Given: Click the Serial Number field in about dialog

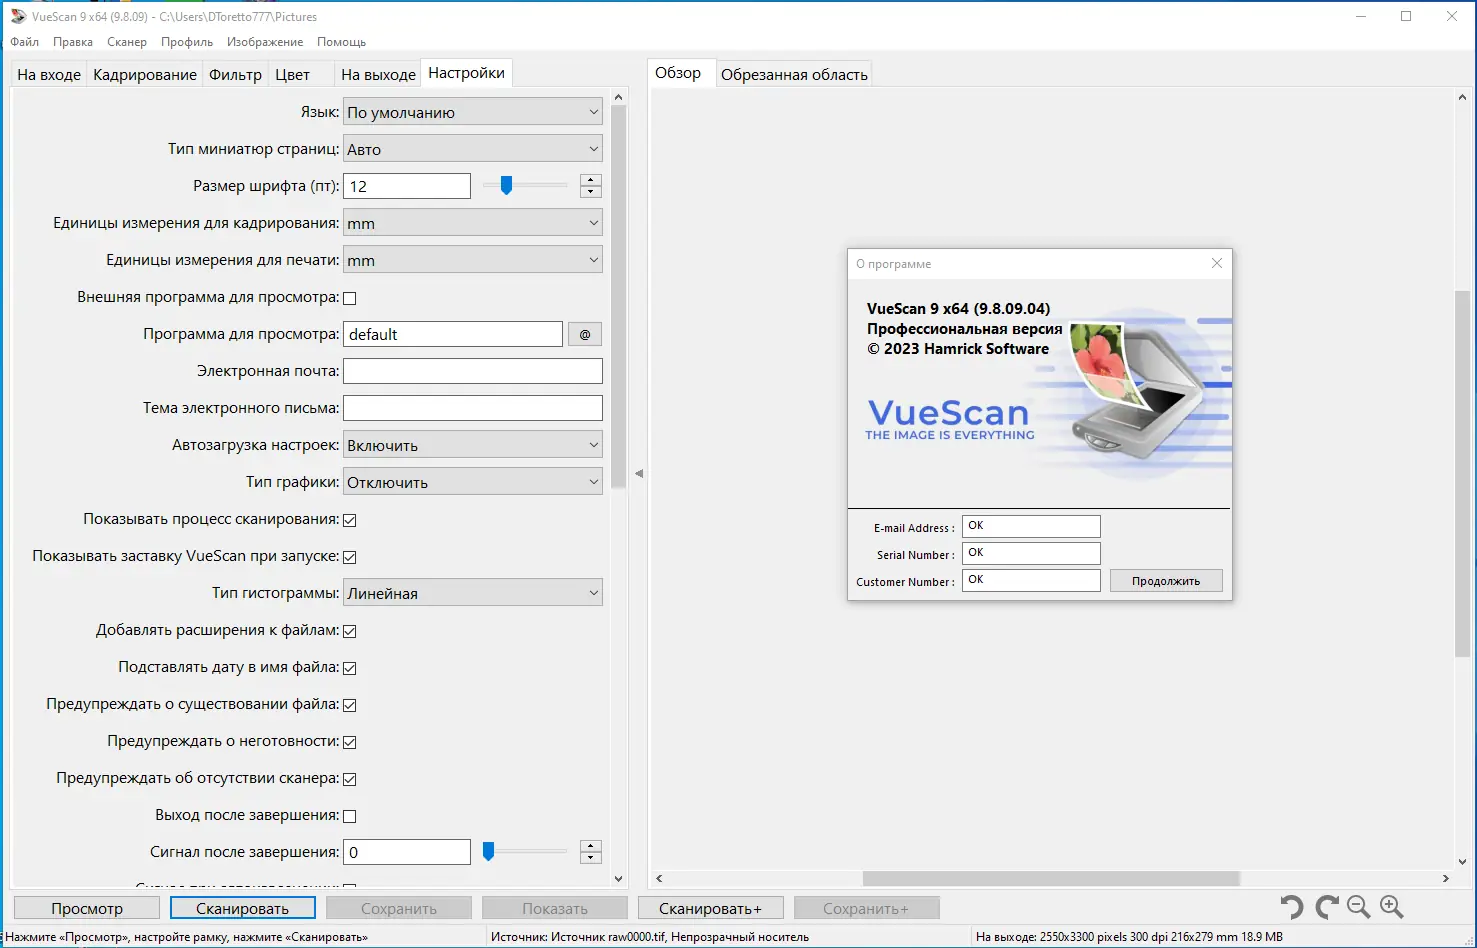Looking at the screenshot, I should [x=1031, y=553].
